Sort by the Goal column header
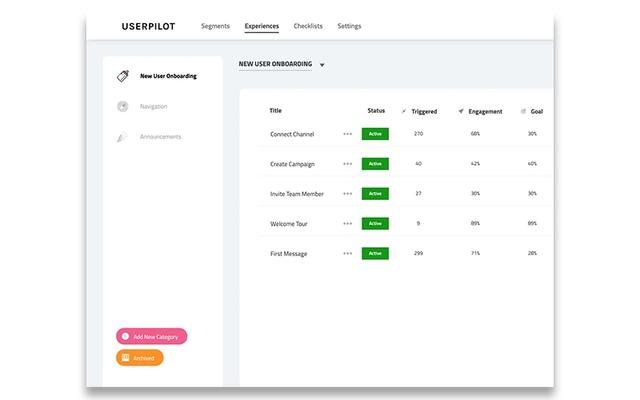640x400 pixels. click(x=537, y=111)
